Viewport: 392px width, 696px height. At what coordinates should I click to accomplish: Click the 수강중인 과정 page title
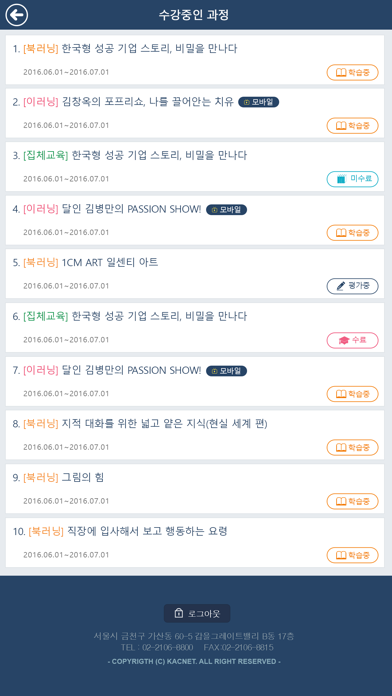tap(194, 15)
